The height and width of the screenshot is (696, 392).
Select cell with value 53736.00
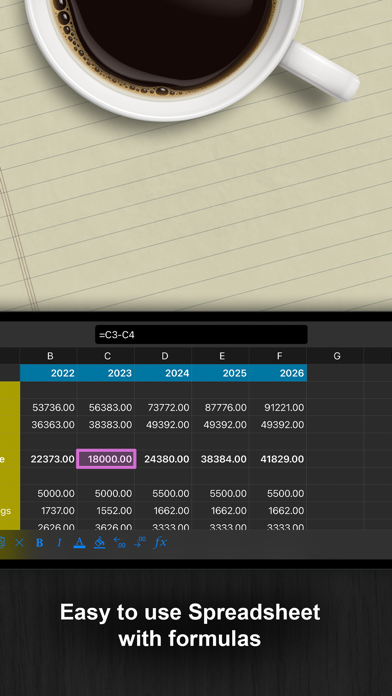tap(48, 407)
